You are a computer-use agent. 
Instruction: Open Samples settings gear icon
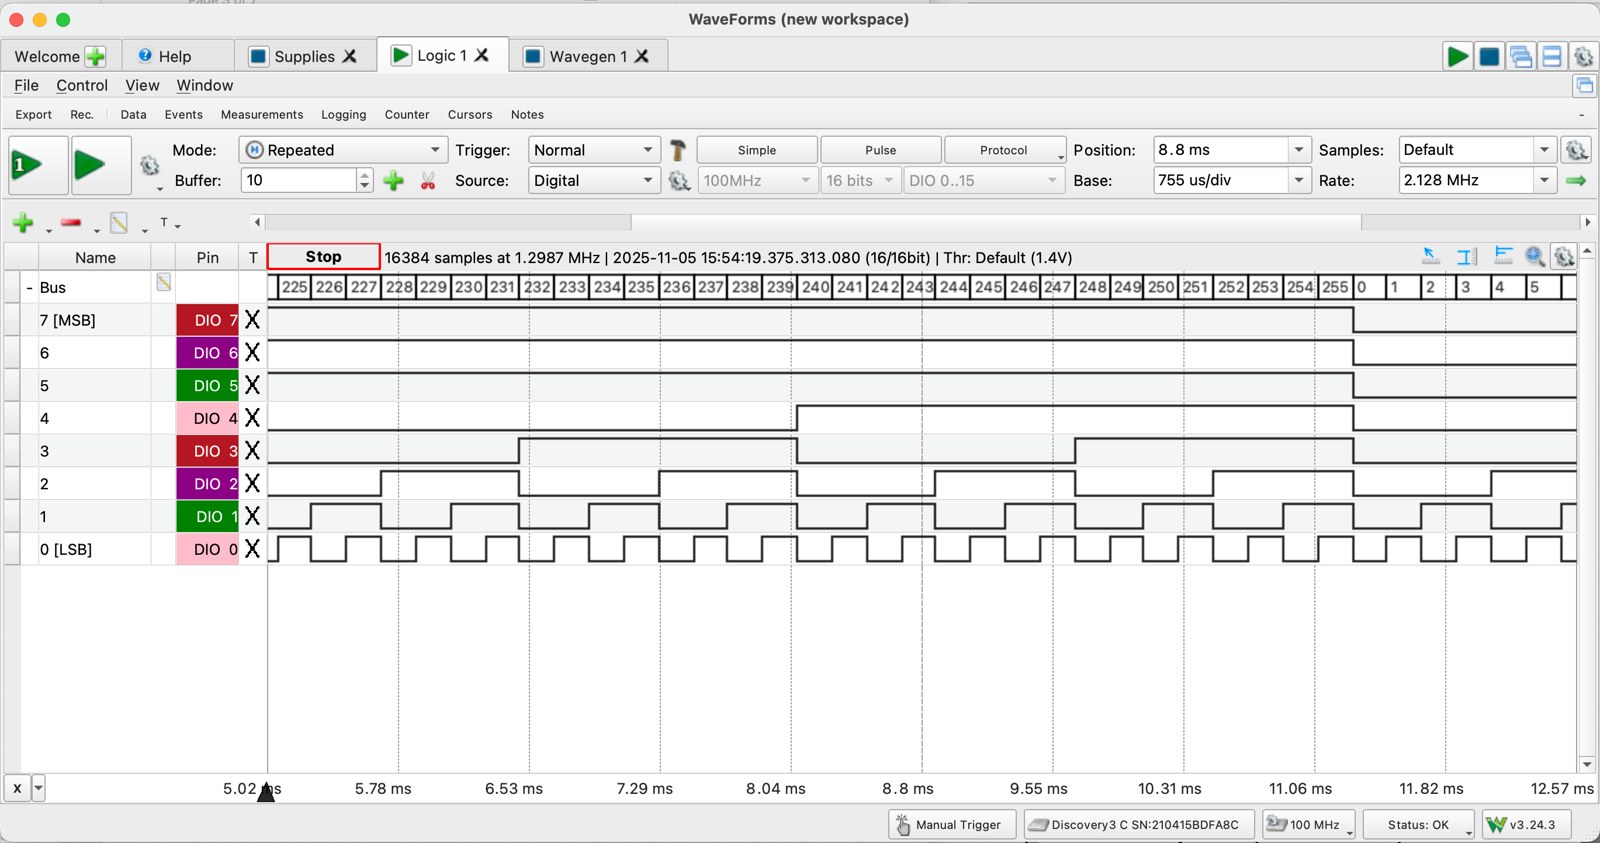tap(1577, 150)
